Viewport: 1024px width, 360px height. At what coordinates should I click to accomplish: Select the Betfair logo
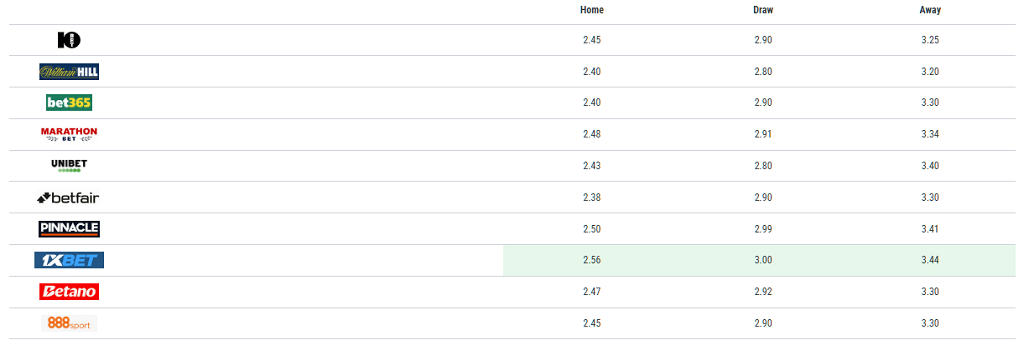pos(69,197)
